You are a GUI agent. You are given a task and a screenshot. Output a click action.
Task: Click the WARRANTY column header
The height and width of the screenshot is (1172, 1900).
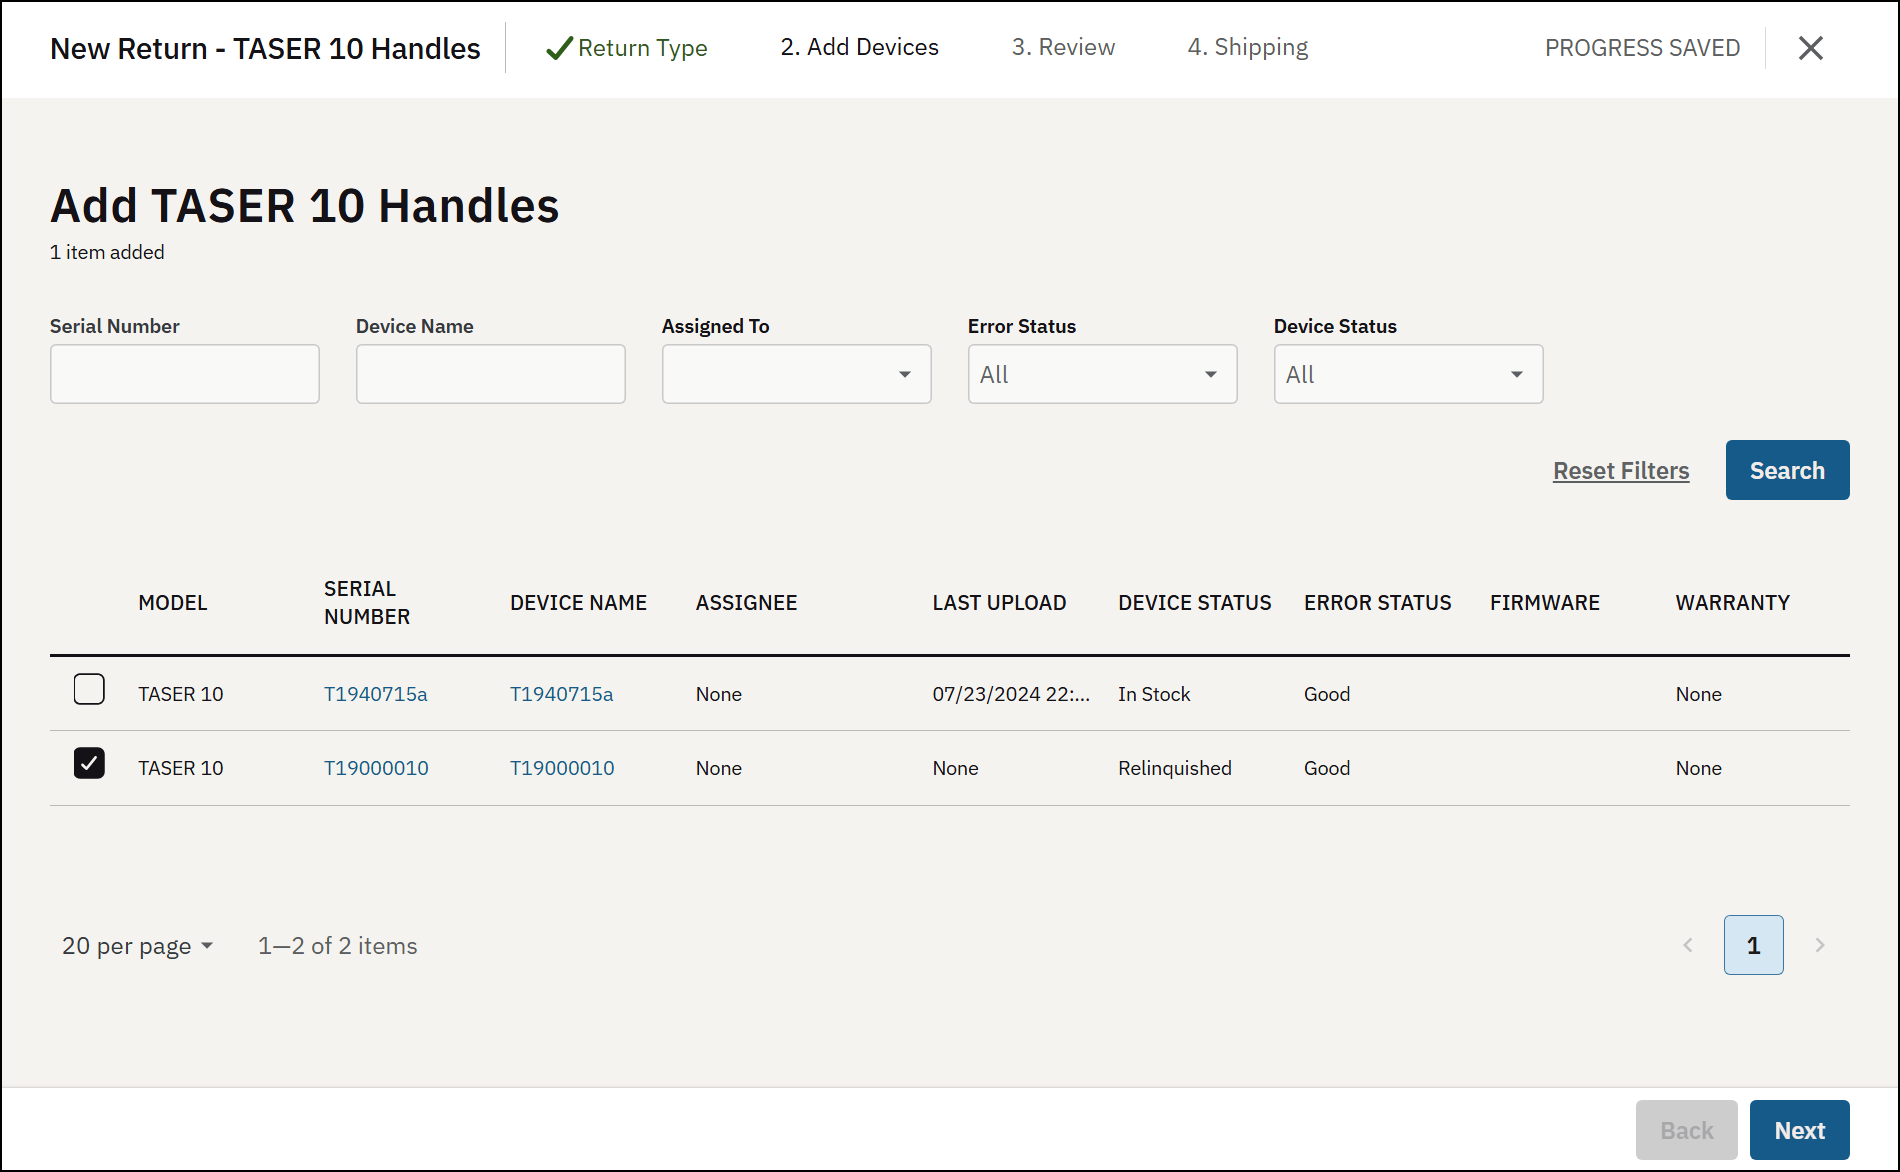[x=1732, y=603]
